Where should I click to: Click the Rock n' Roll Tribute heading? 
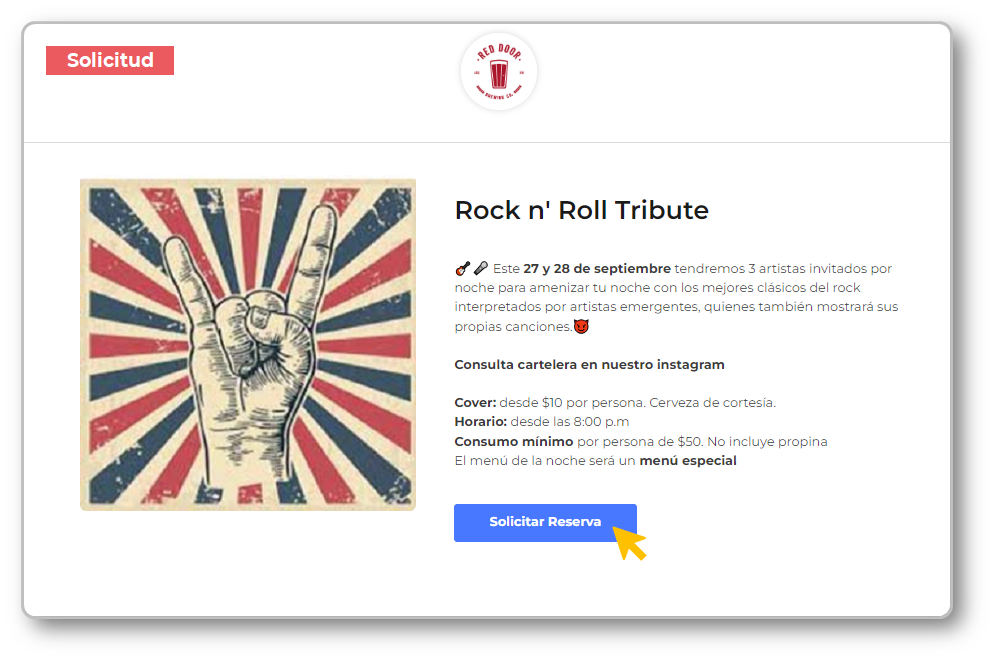(581, 211)
